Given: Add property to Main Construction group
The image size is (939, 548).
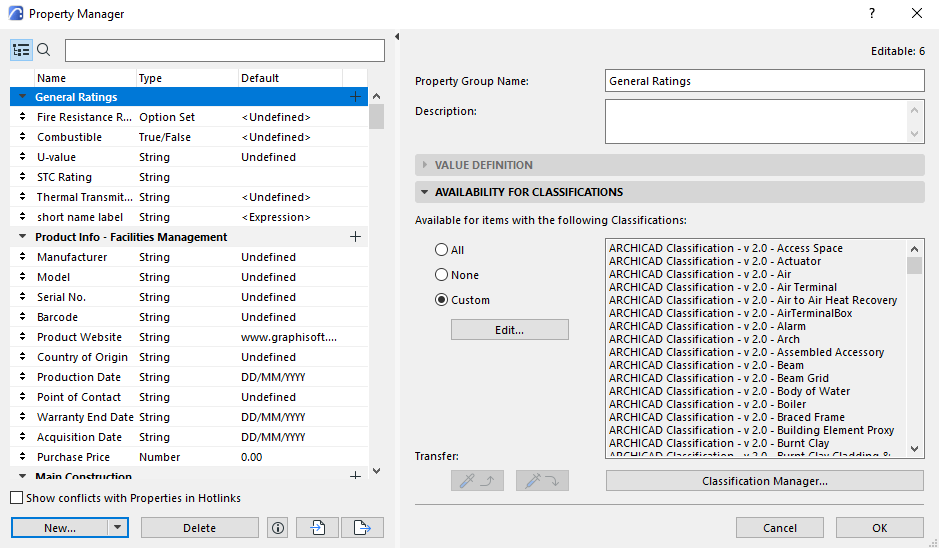Looking at the screenshot, I should (x=355, y=476).
